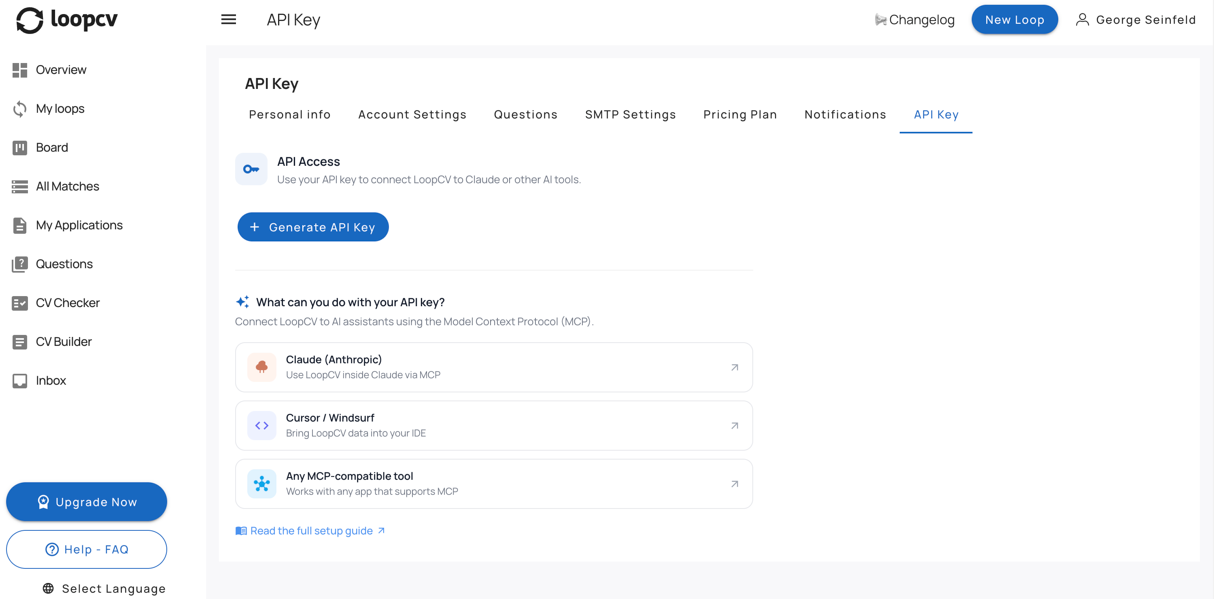
Task: Go to the Notifications tab
Action: pos(845,114)
